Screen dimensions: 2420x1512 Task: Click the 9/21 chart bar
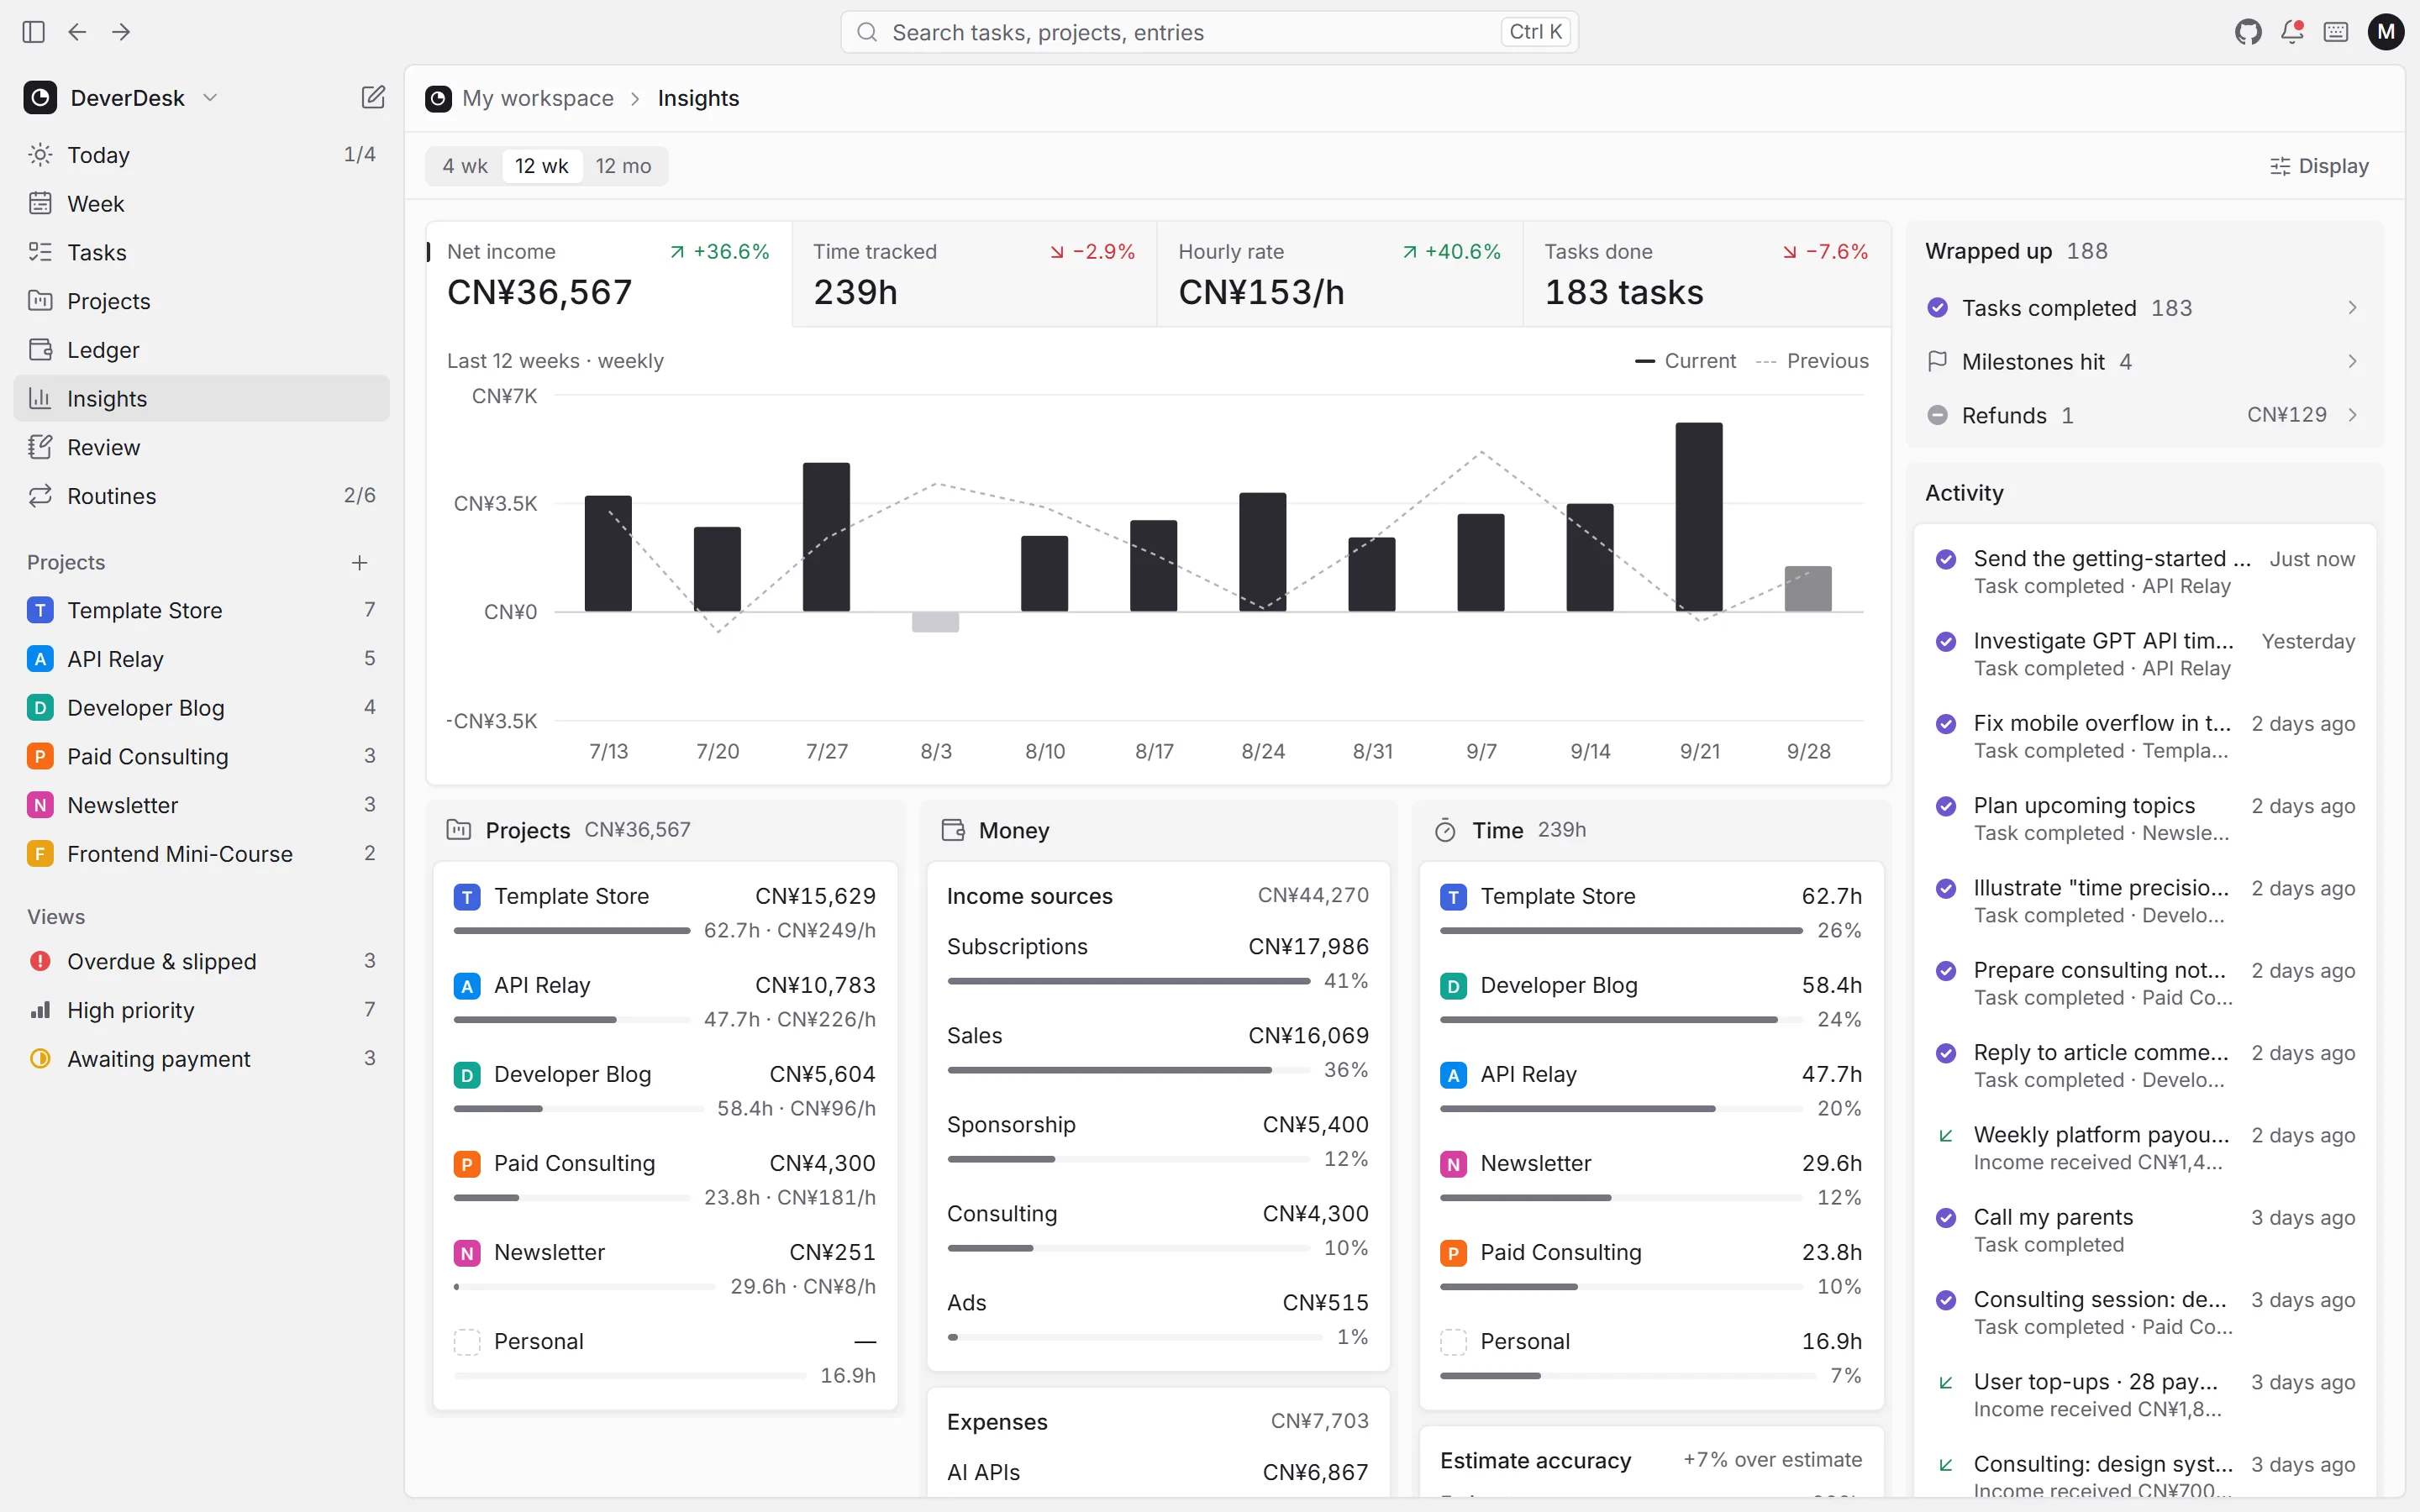(1699, 517)
